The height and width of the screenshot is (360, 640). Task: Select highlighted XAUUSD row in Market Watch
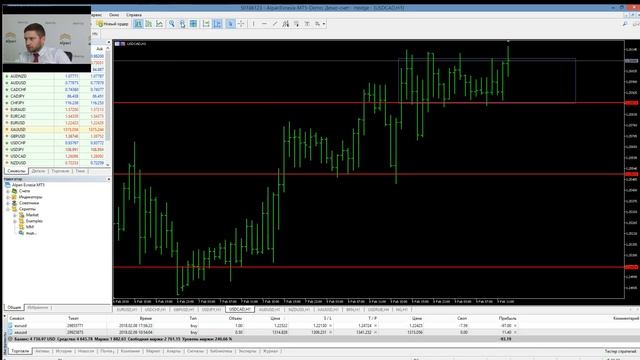tap(55, 129)
